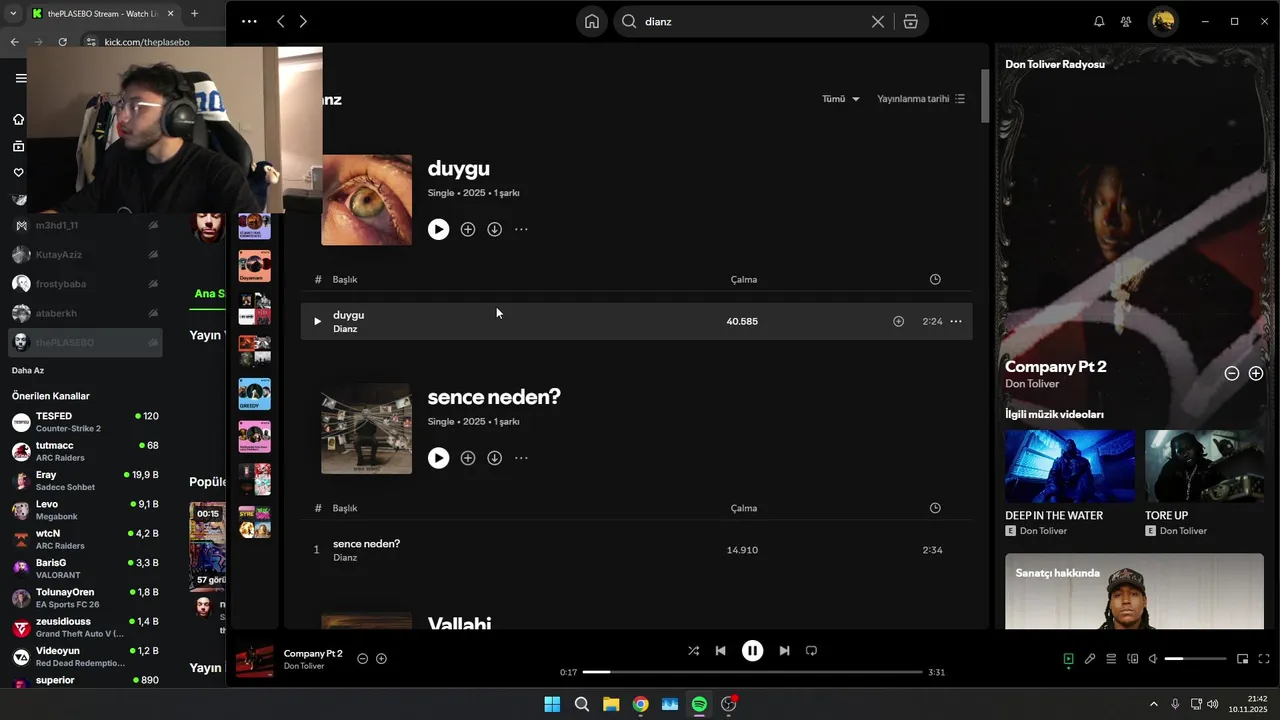Open the Yayınlanma tarihi sort menu
This screenshot has height=720, width=1280.
(921, 99)
